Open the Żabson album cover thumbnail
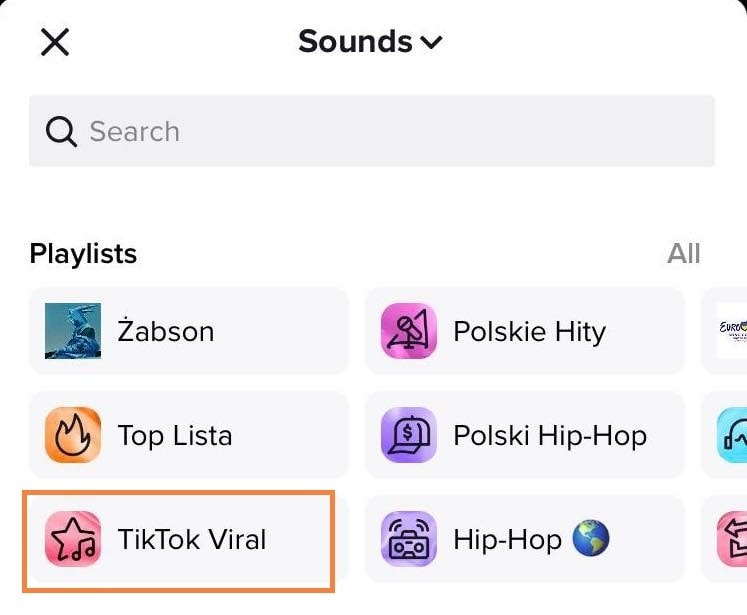Viewport: 747px width, 615px height. coord(73,331)
